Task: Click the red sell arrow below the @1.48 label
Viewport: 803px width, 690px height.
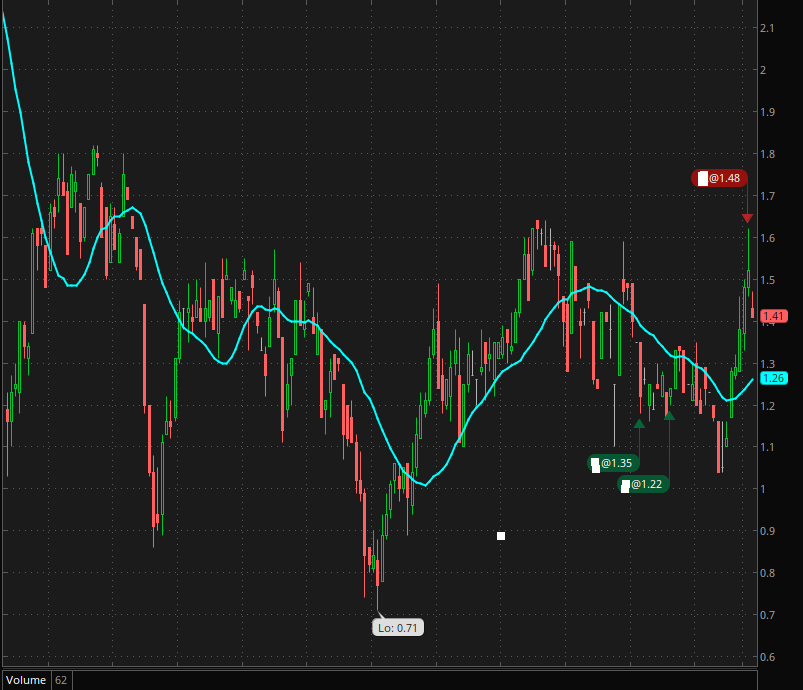Action: click(747, 218)
